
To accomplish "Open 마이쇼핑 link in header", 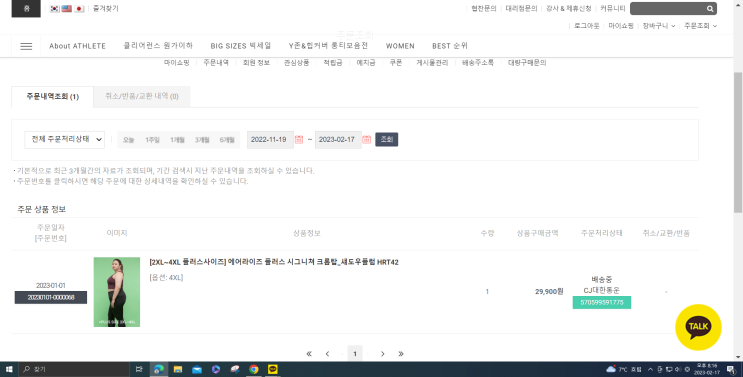I will click(621, 26).
